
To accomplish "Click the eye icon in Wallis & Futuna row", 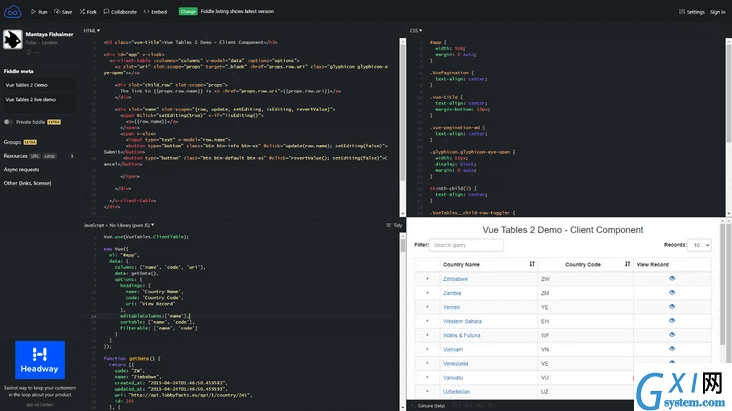I will point(672,334).
